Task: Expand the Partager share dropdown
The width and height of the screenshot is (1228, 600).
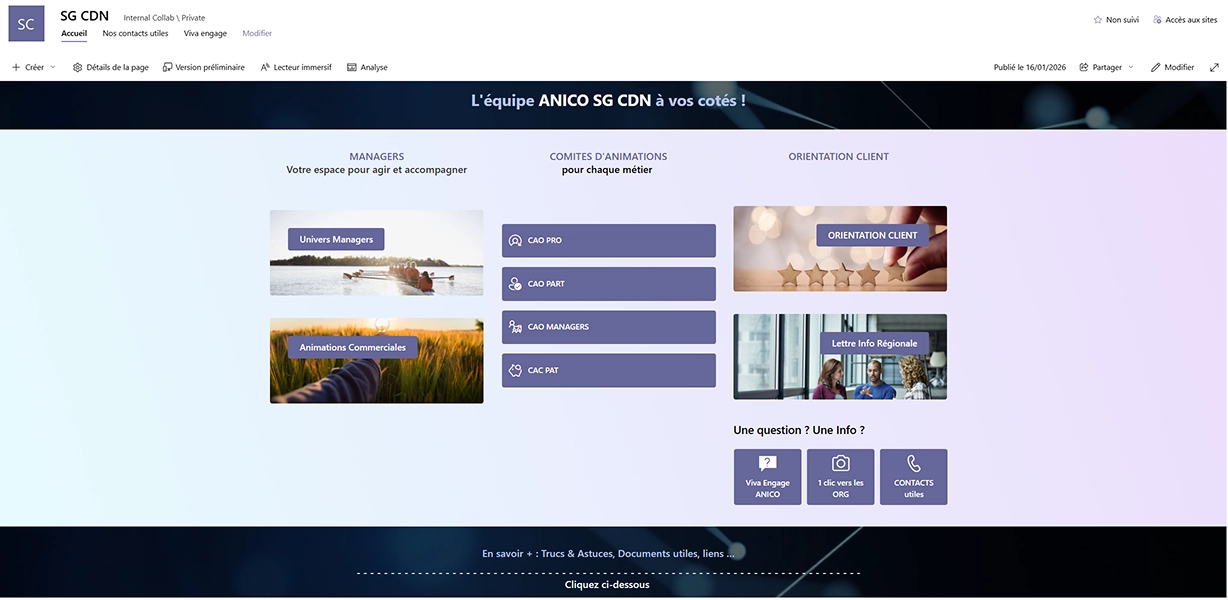Action: tap(1107, 67)
